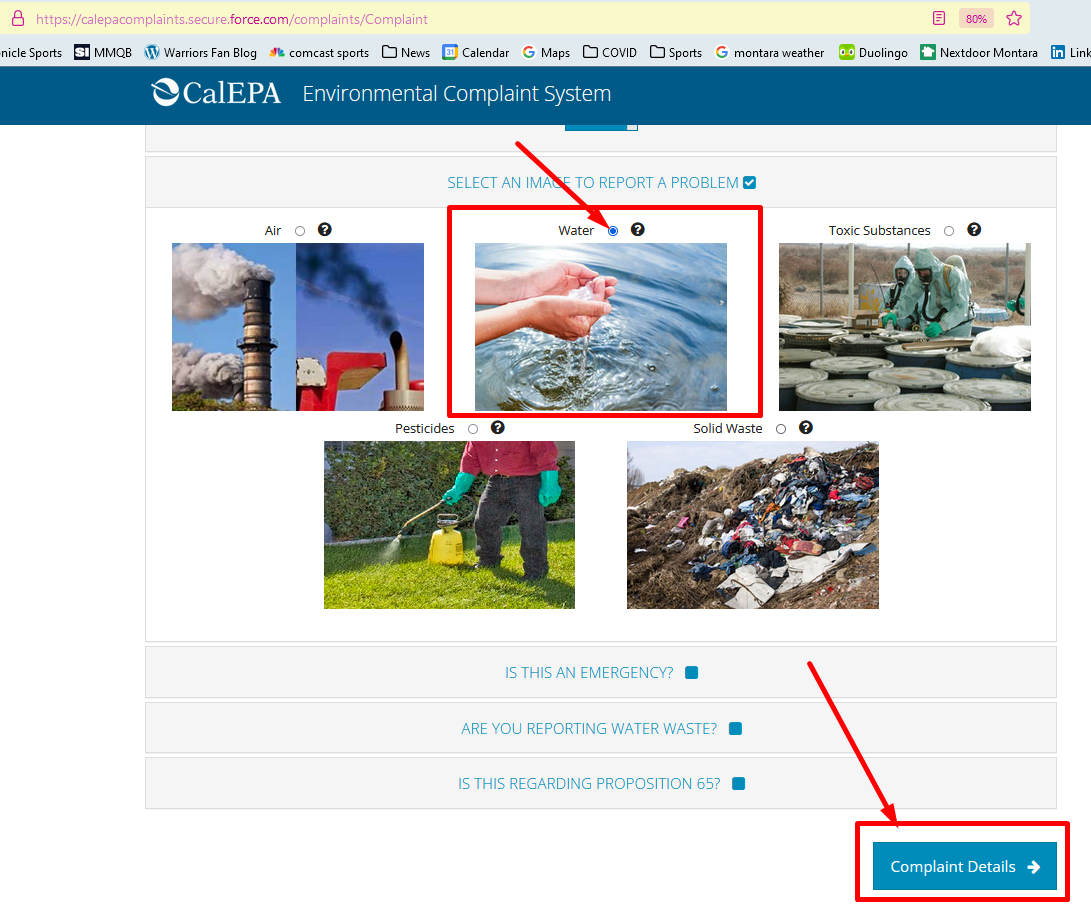Screen dimensions: 1091x910
Task: Click the Environmental Complaint System title
Action: 456,93
